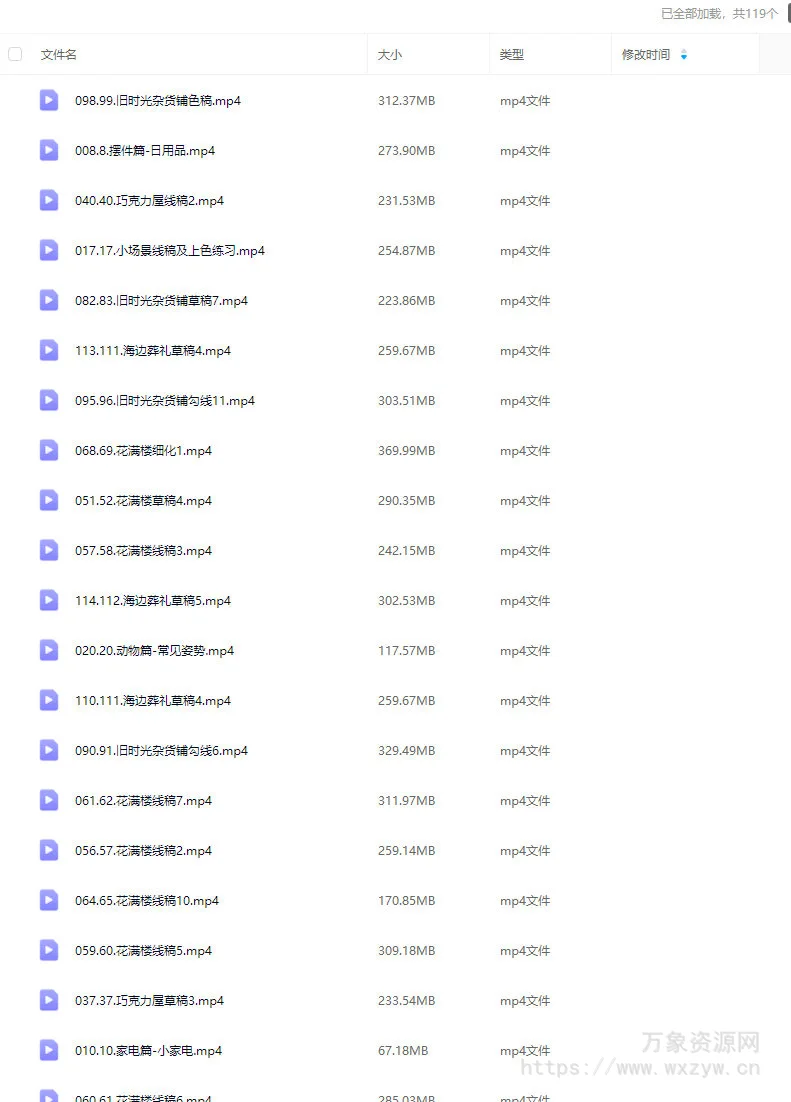Click video icon of 017.17.小场景线稿及上色练习.mp4
This screenshot has width=791, height=1102.
[49, 249]
